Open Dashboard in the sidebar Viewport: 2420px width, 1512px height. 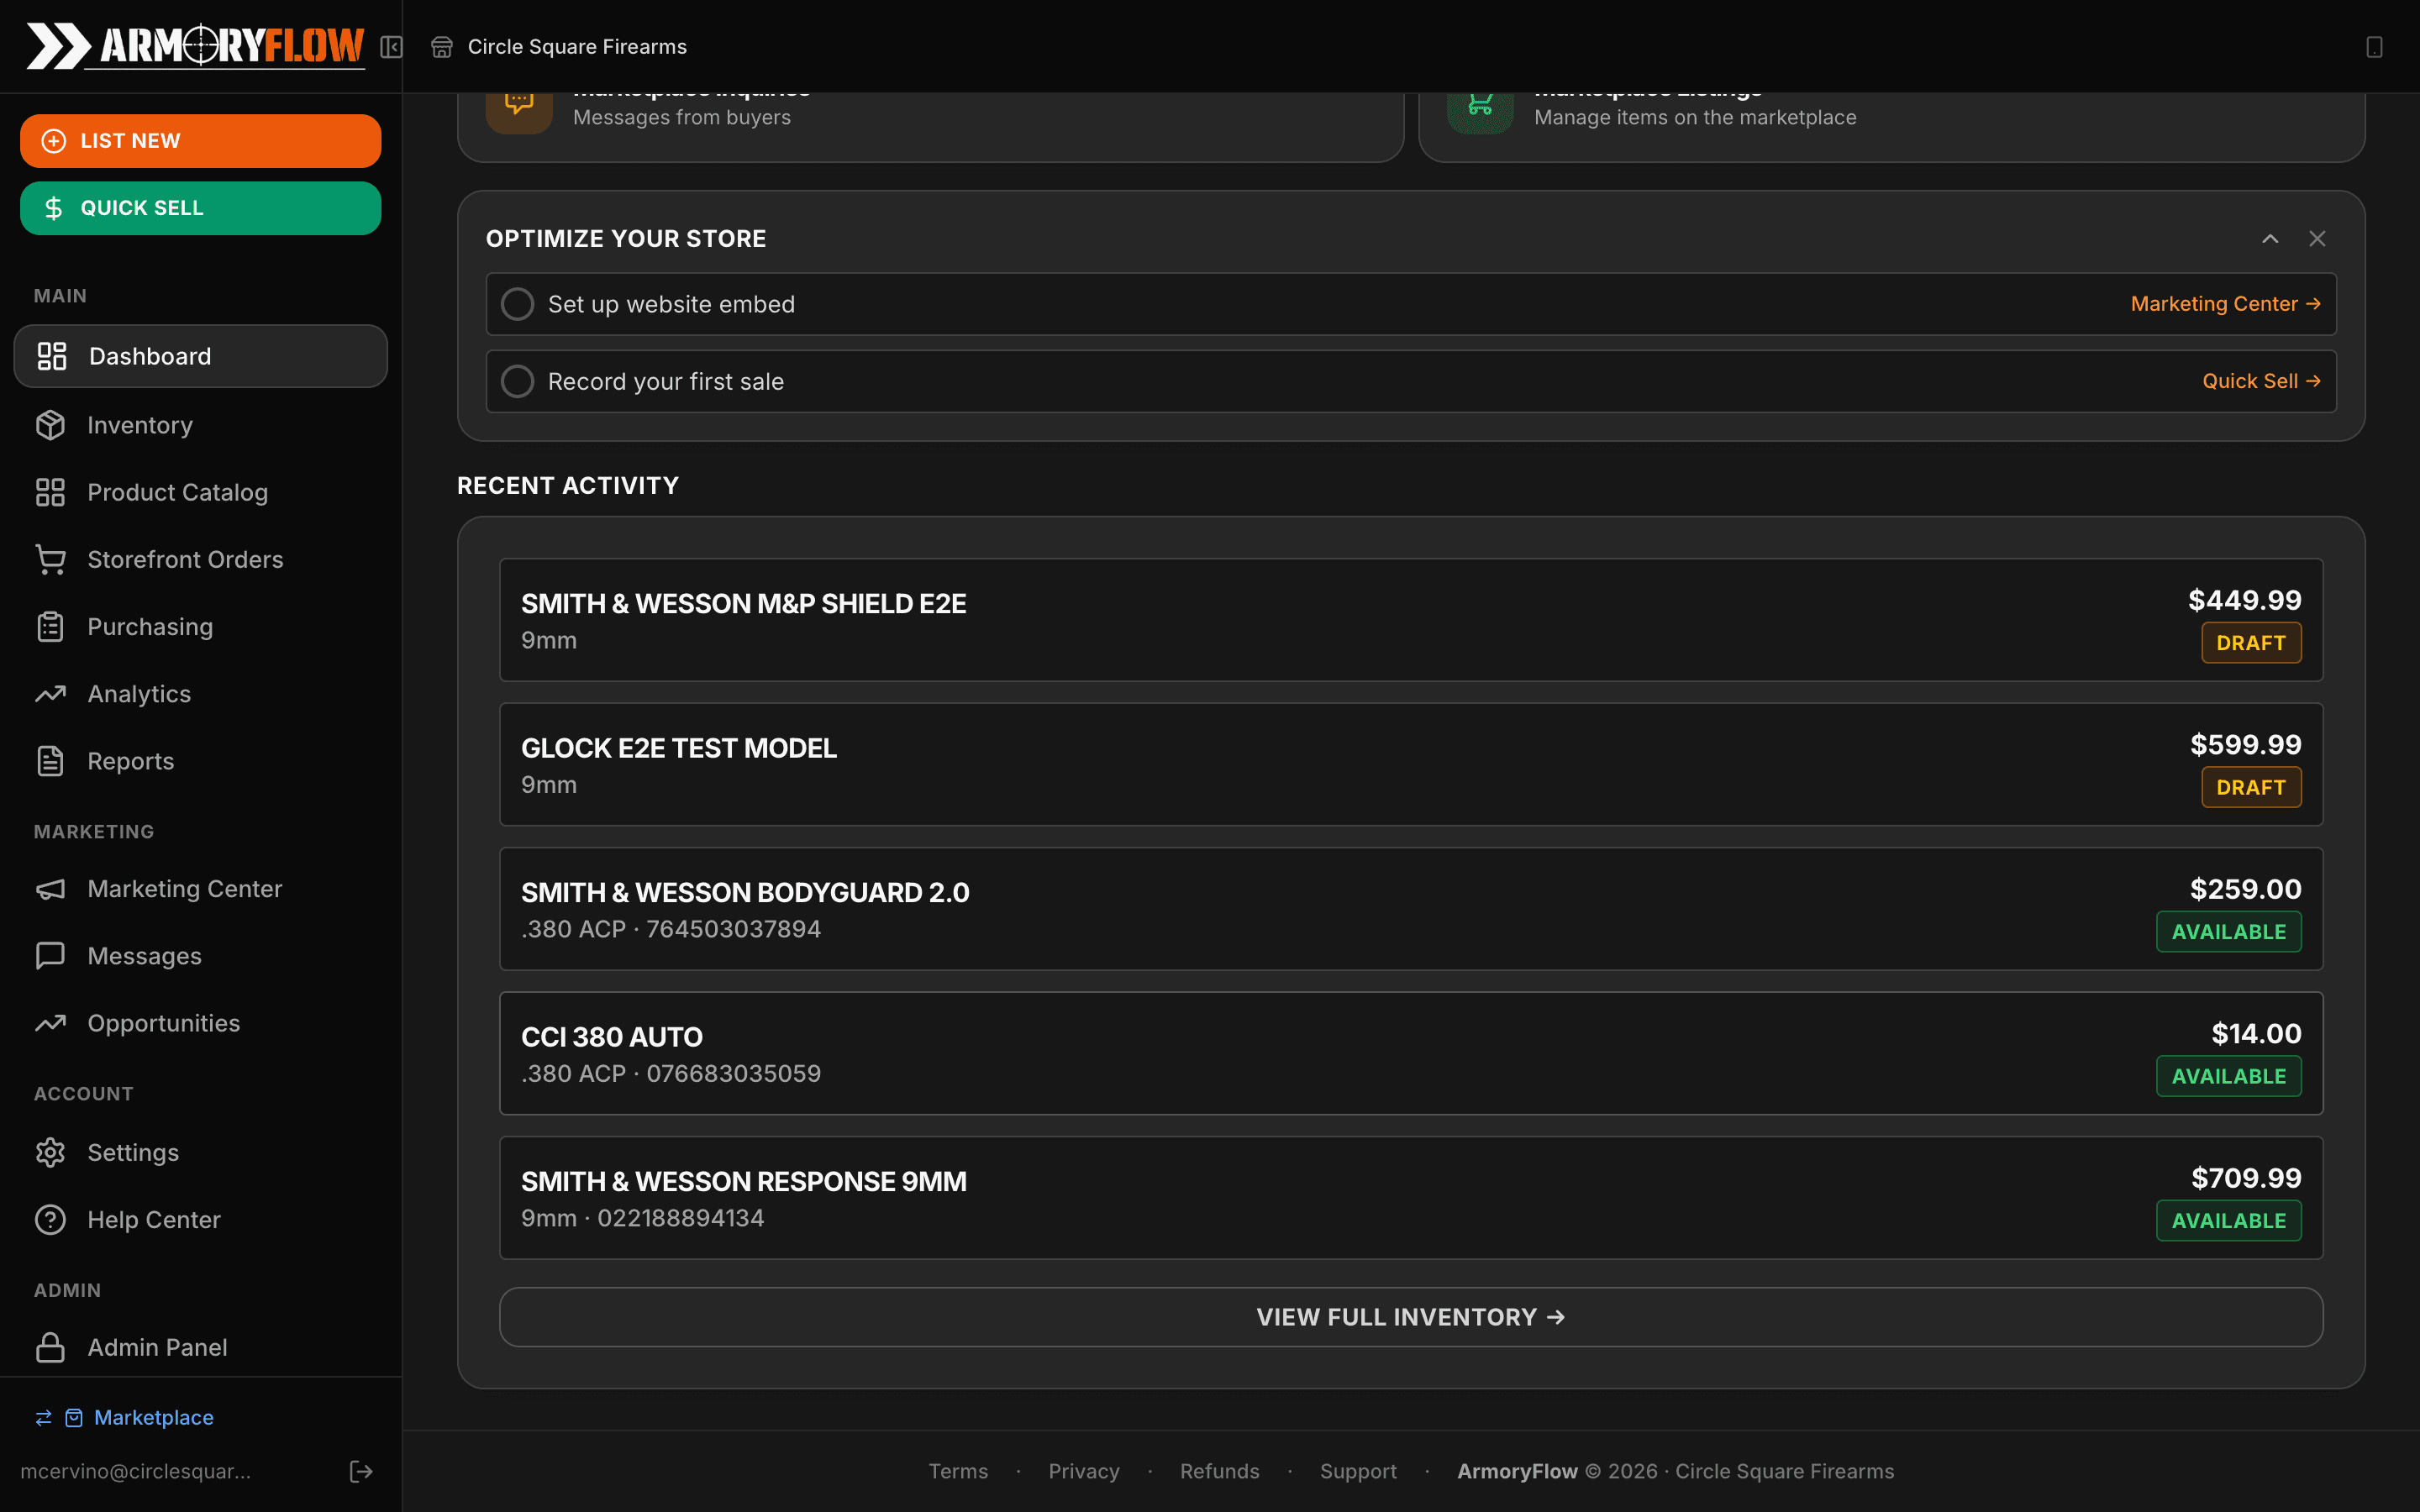pos(201,356)
